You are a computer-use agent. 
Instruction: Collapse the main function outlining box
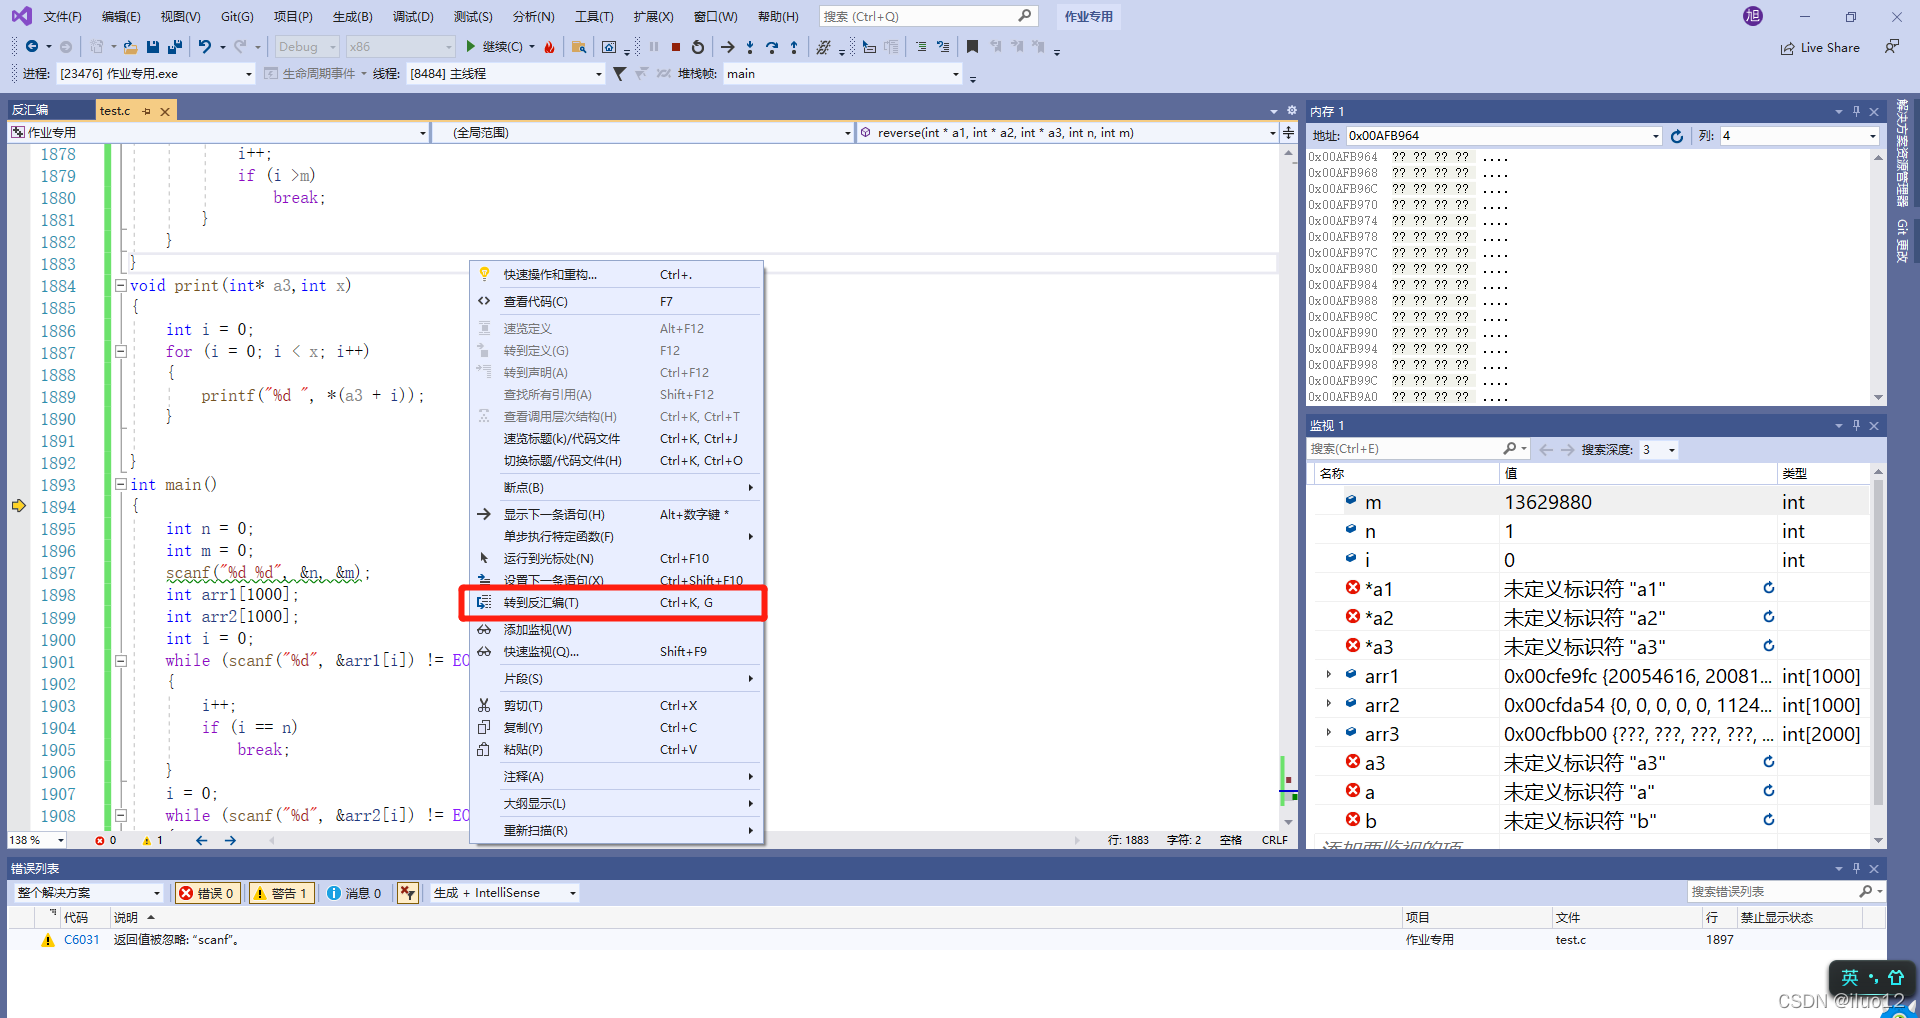[120, 485]
